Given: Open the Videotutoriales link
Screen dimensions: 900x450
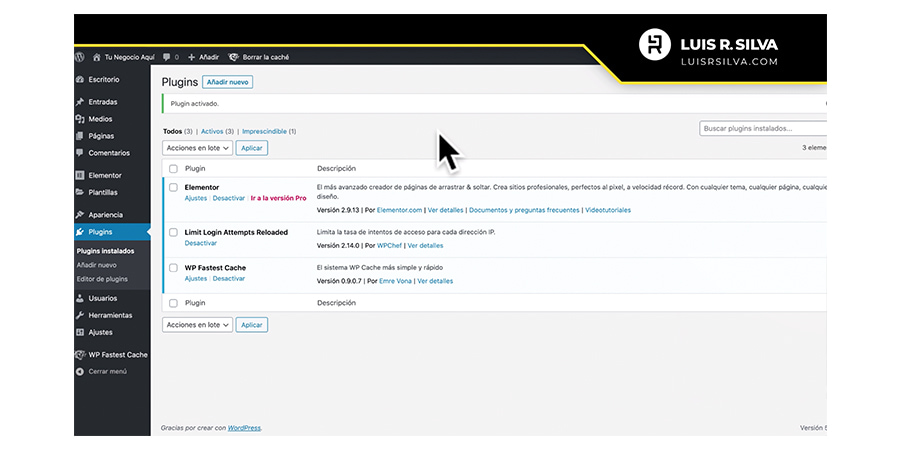Looking at the screenshot, I should (x=608, y=210).
